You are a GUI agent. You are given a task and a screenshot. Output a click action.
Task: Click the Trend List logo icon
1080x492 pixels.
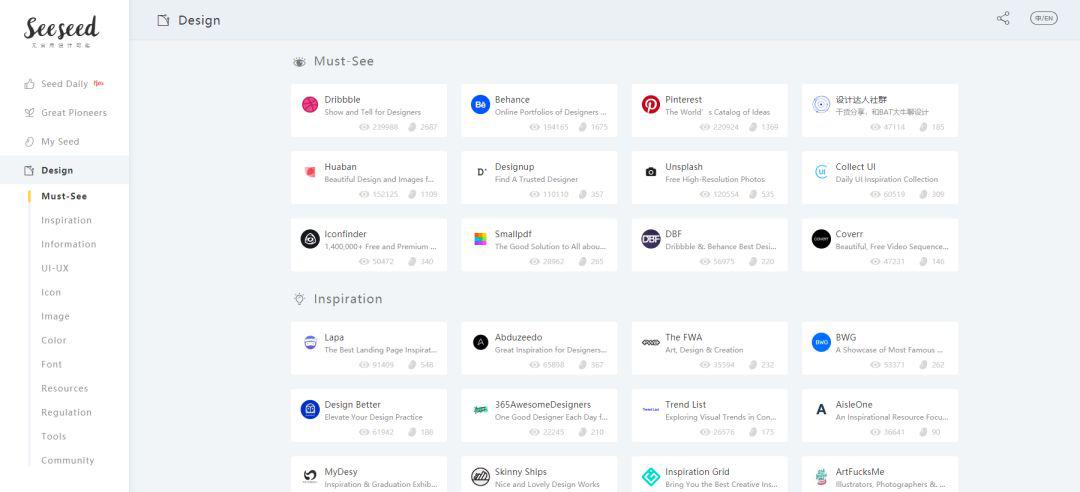click(651, 409)
